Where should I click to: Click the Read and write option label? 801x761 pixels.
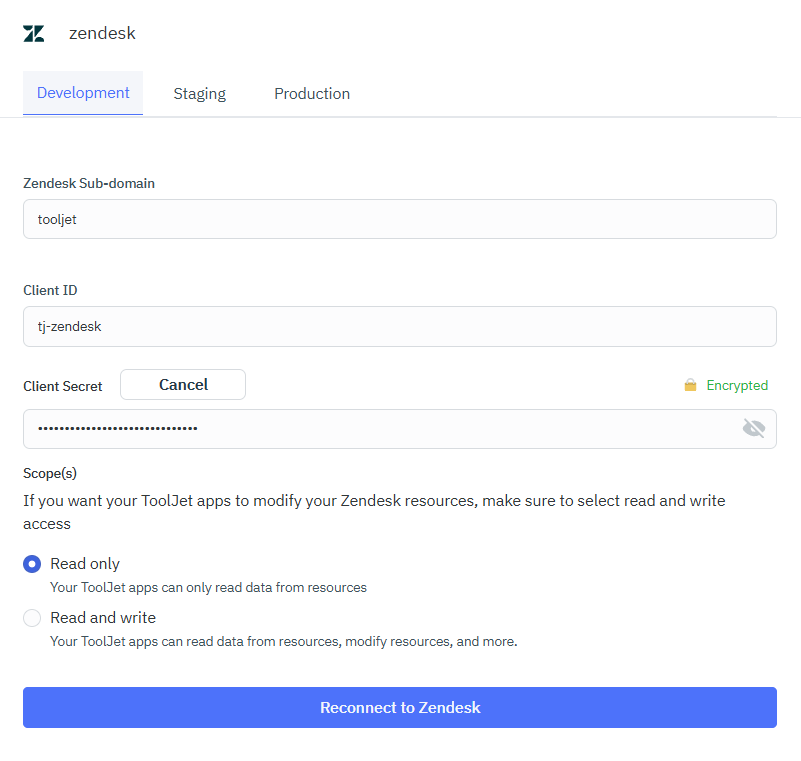[102, 618]
